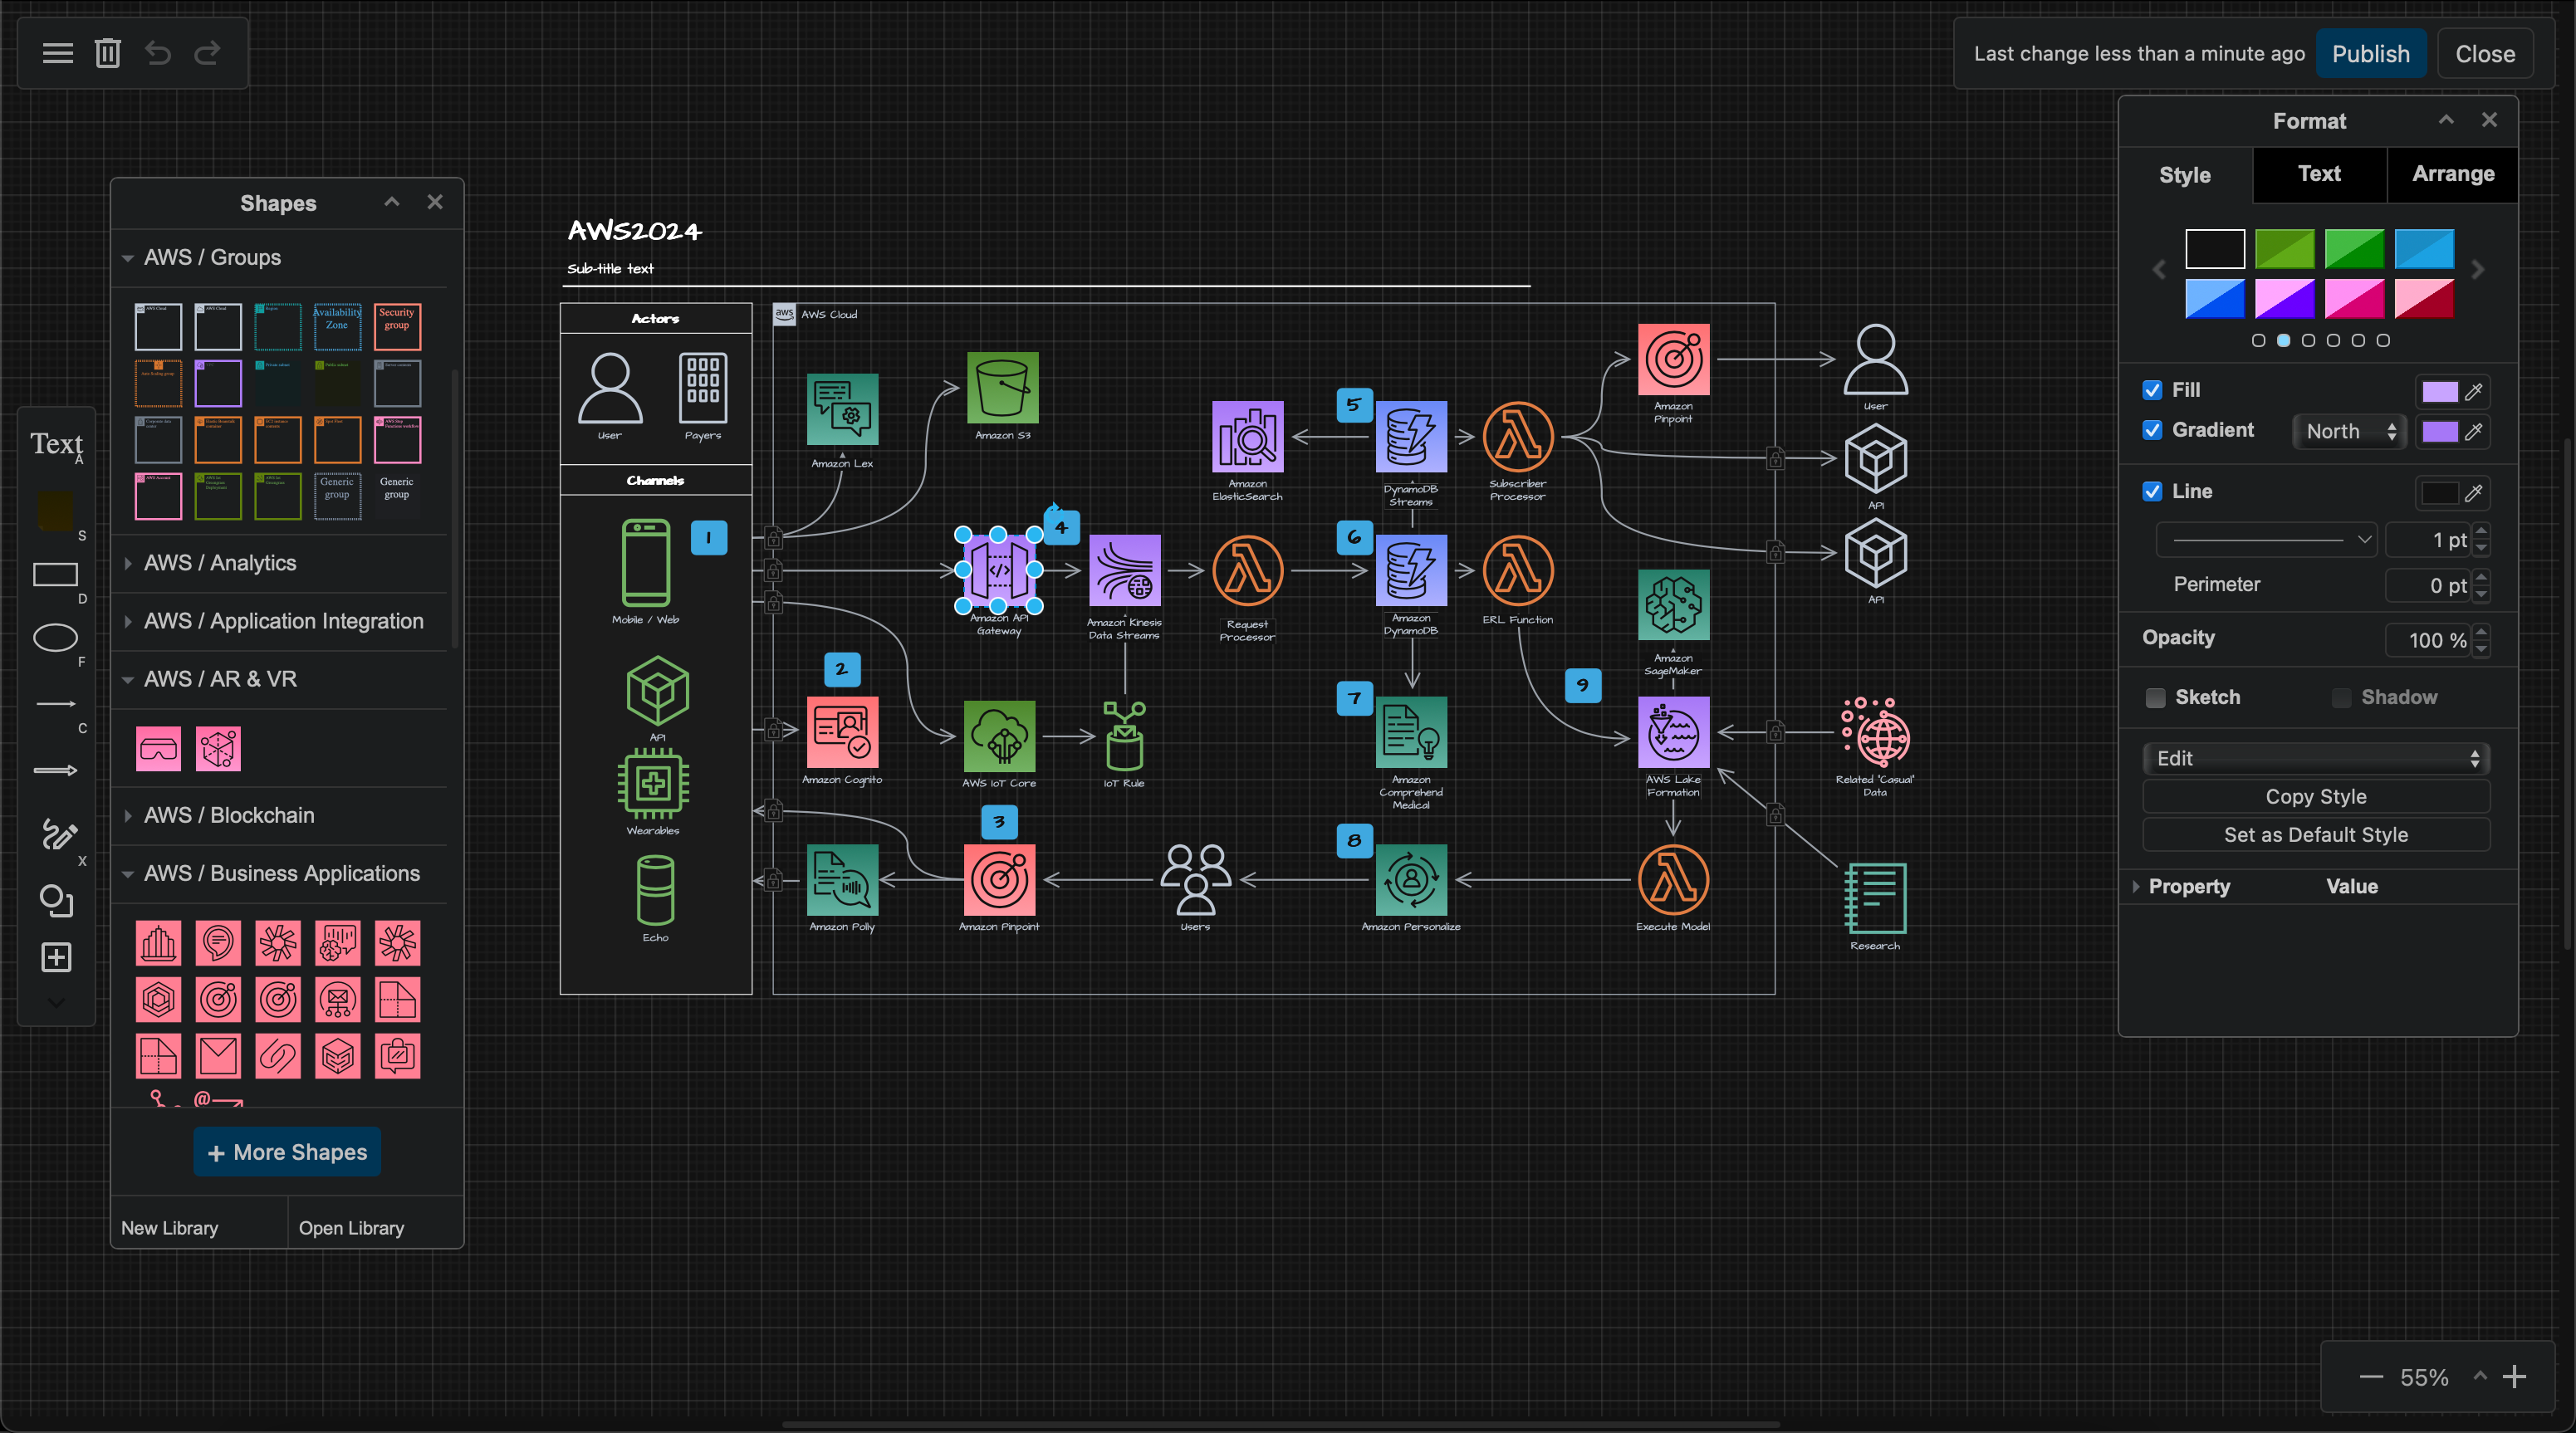Click the Undo icon in the top toolbar

[x=158, y=53]
